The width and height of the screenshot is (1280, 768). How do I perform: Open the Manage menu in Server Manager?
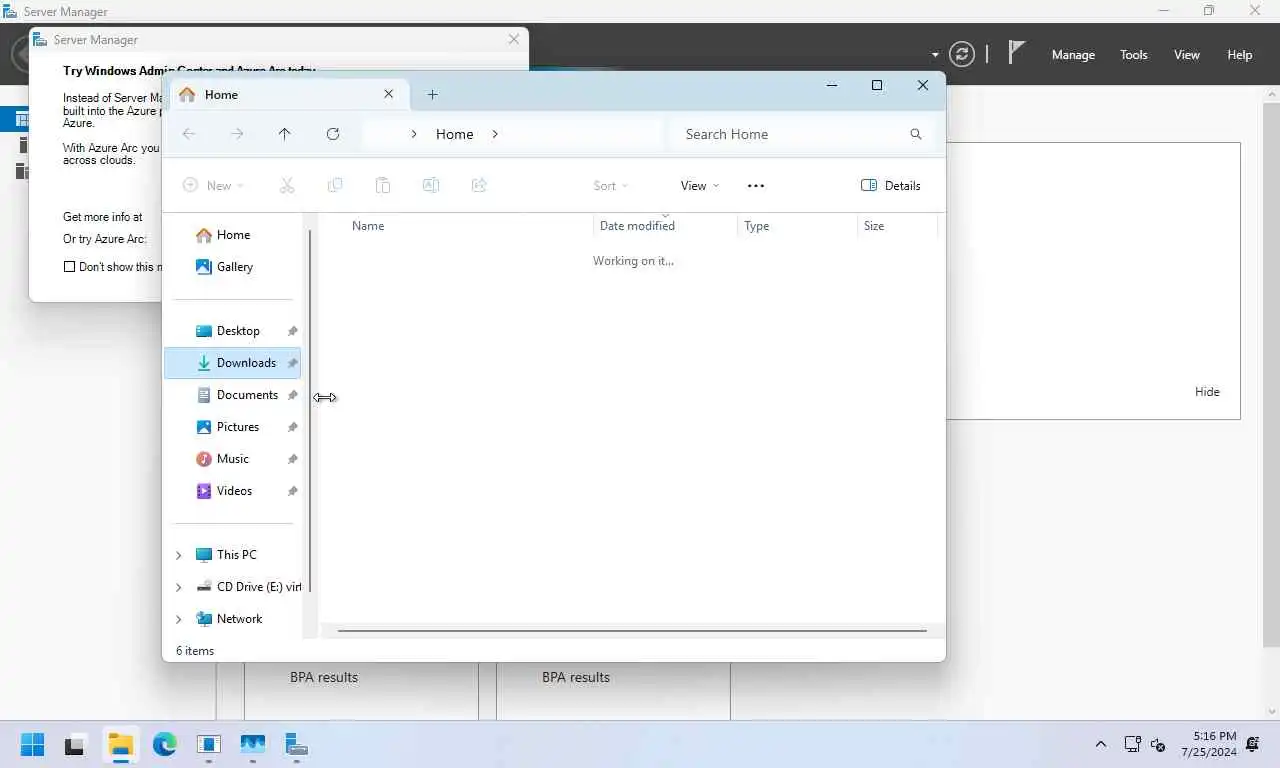(x=1073, y=55)
